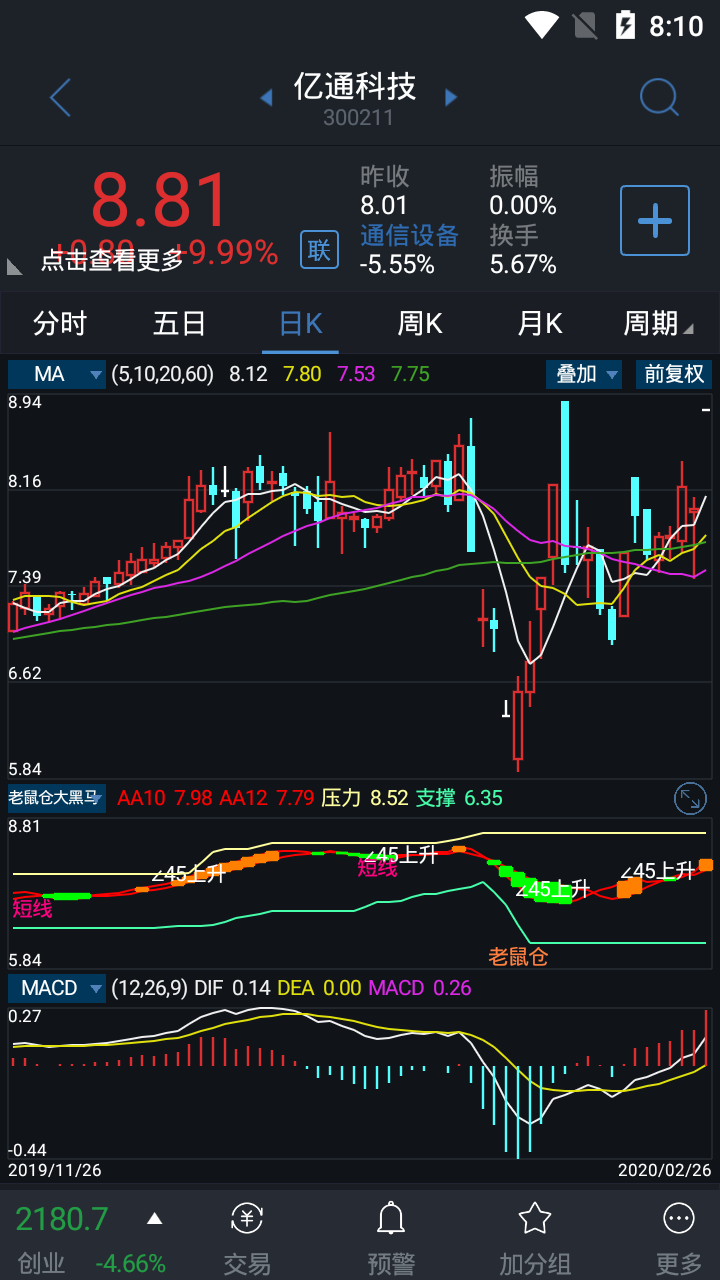Tap MACD parameters (12,26,9)

[x=150, y=988]
